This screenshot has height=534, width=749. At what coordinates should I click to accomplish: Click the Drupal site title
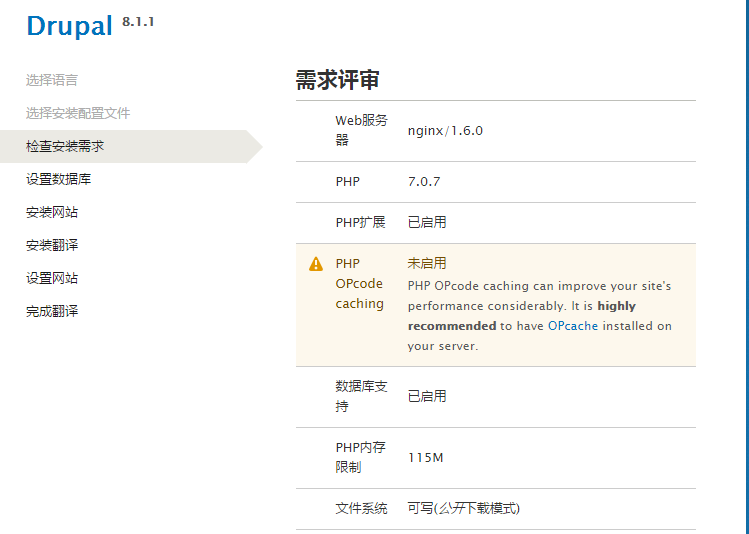click(69, 25)
